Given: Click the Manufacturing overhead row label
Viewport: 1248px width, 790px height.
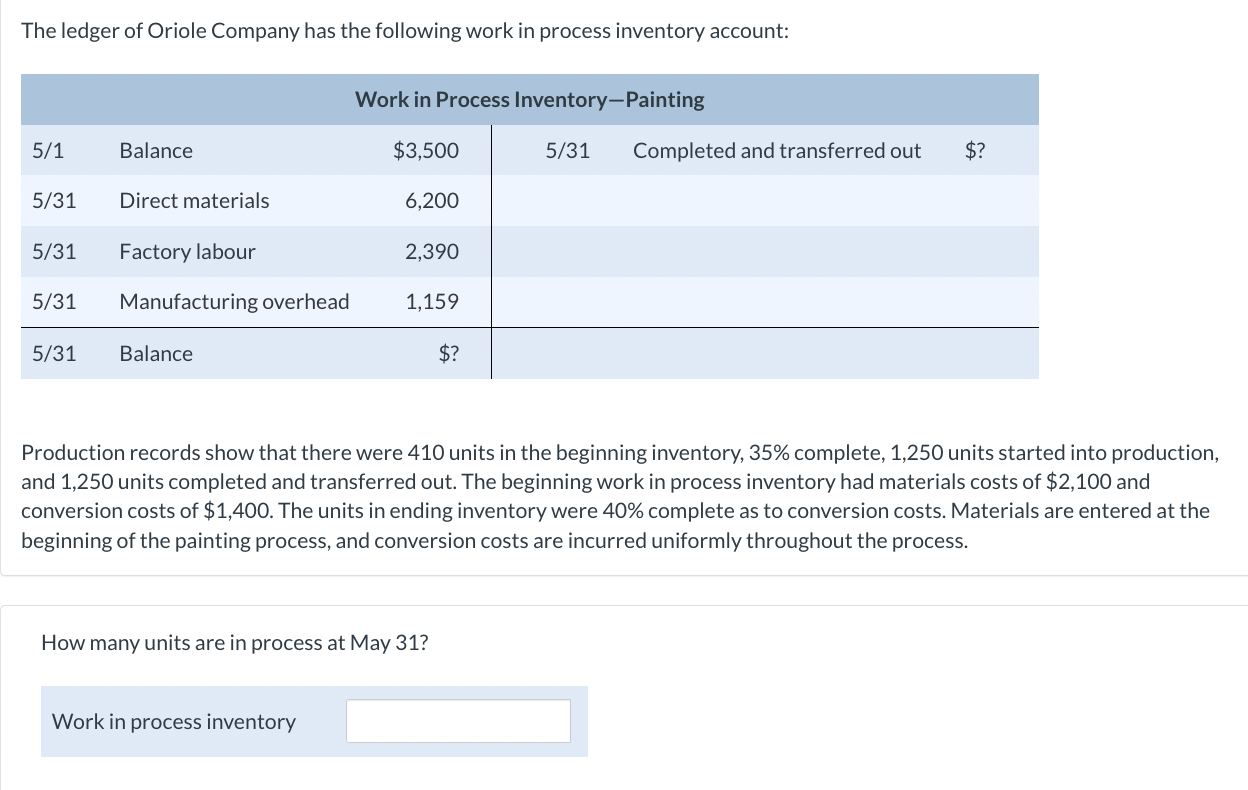Looking at the screenshot, I should coord(234,301).
